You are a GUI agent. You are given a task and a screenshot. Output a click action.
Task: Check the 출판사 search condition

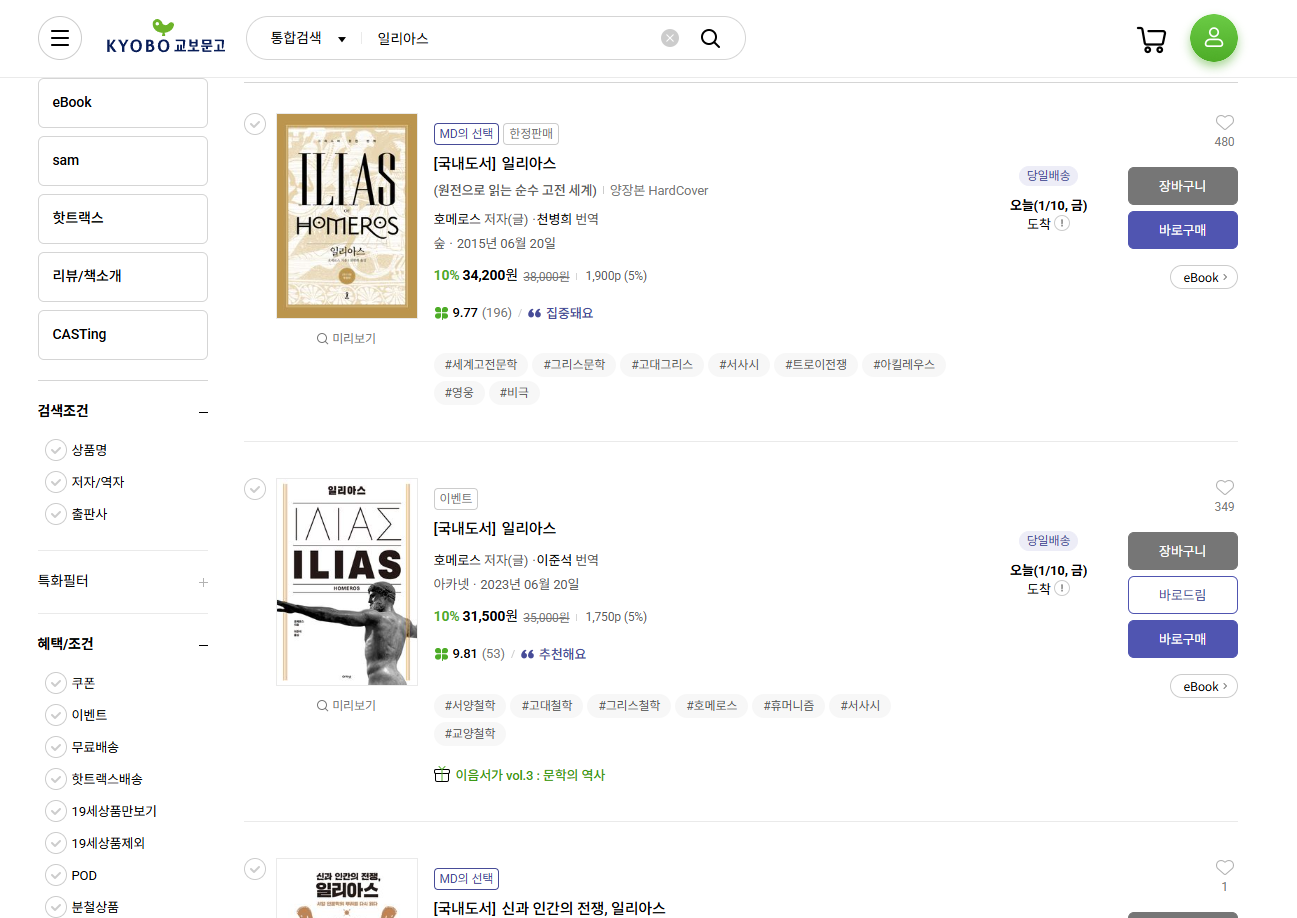tap(56, 514)
